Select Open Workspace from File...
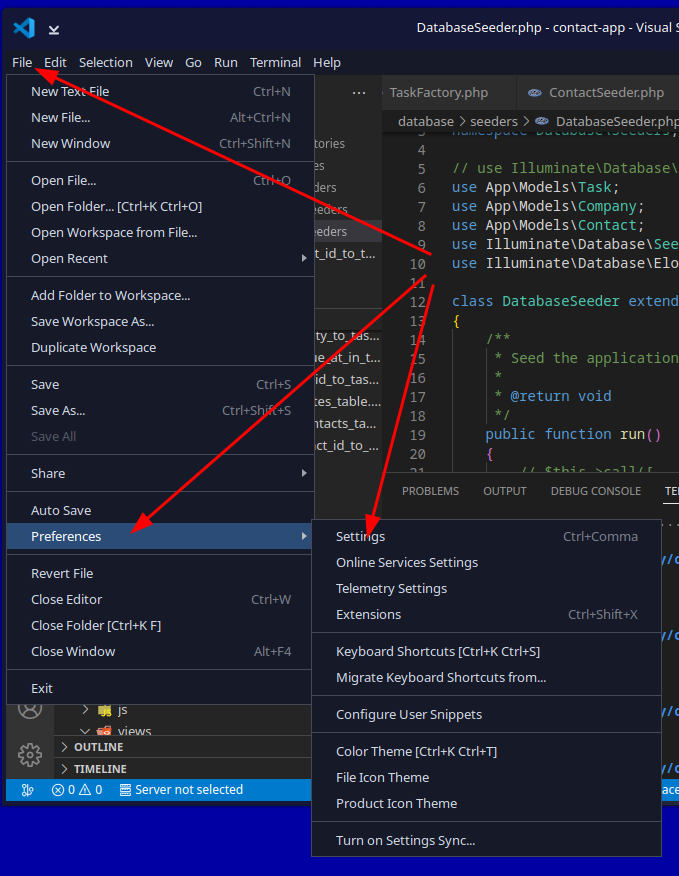Viewport: 679px width, 876px height. click(159, 232)
